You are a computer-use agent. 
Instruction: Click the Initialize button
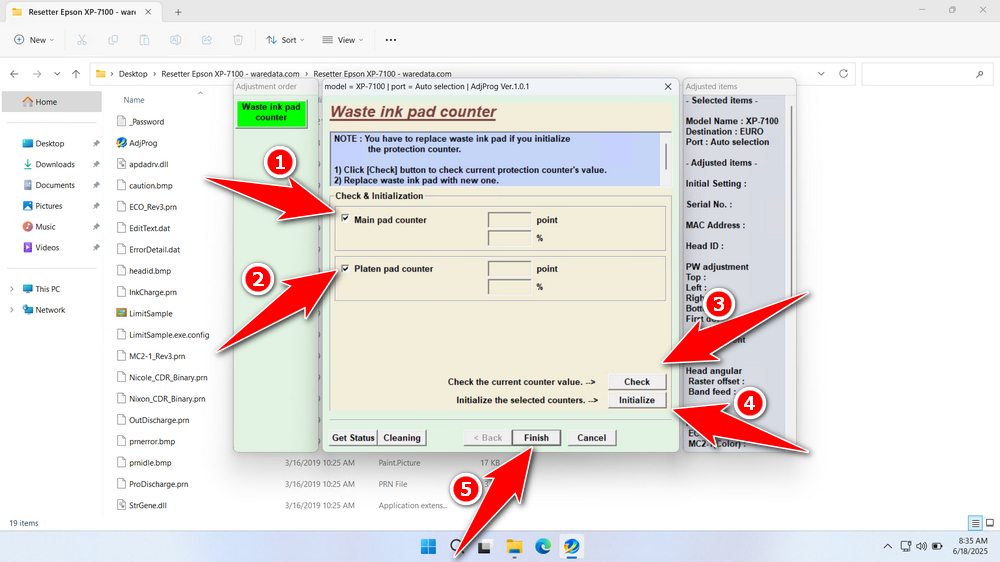tap(636, 400)
